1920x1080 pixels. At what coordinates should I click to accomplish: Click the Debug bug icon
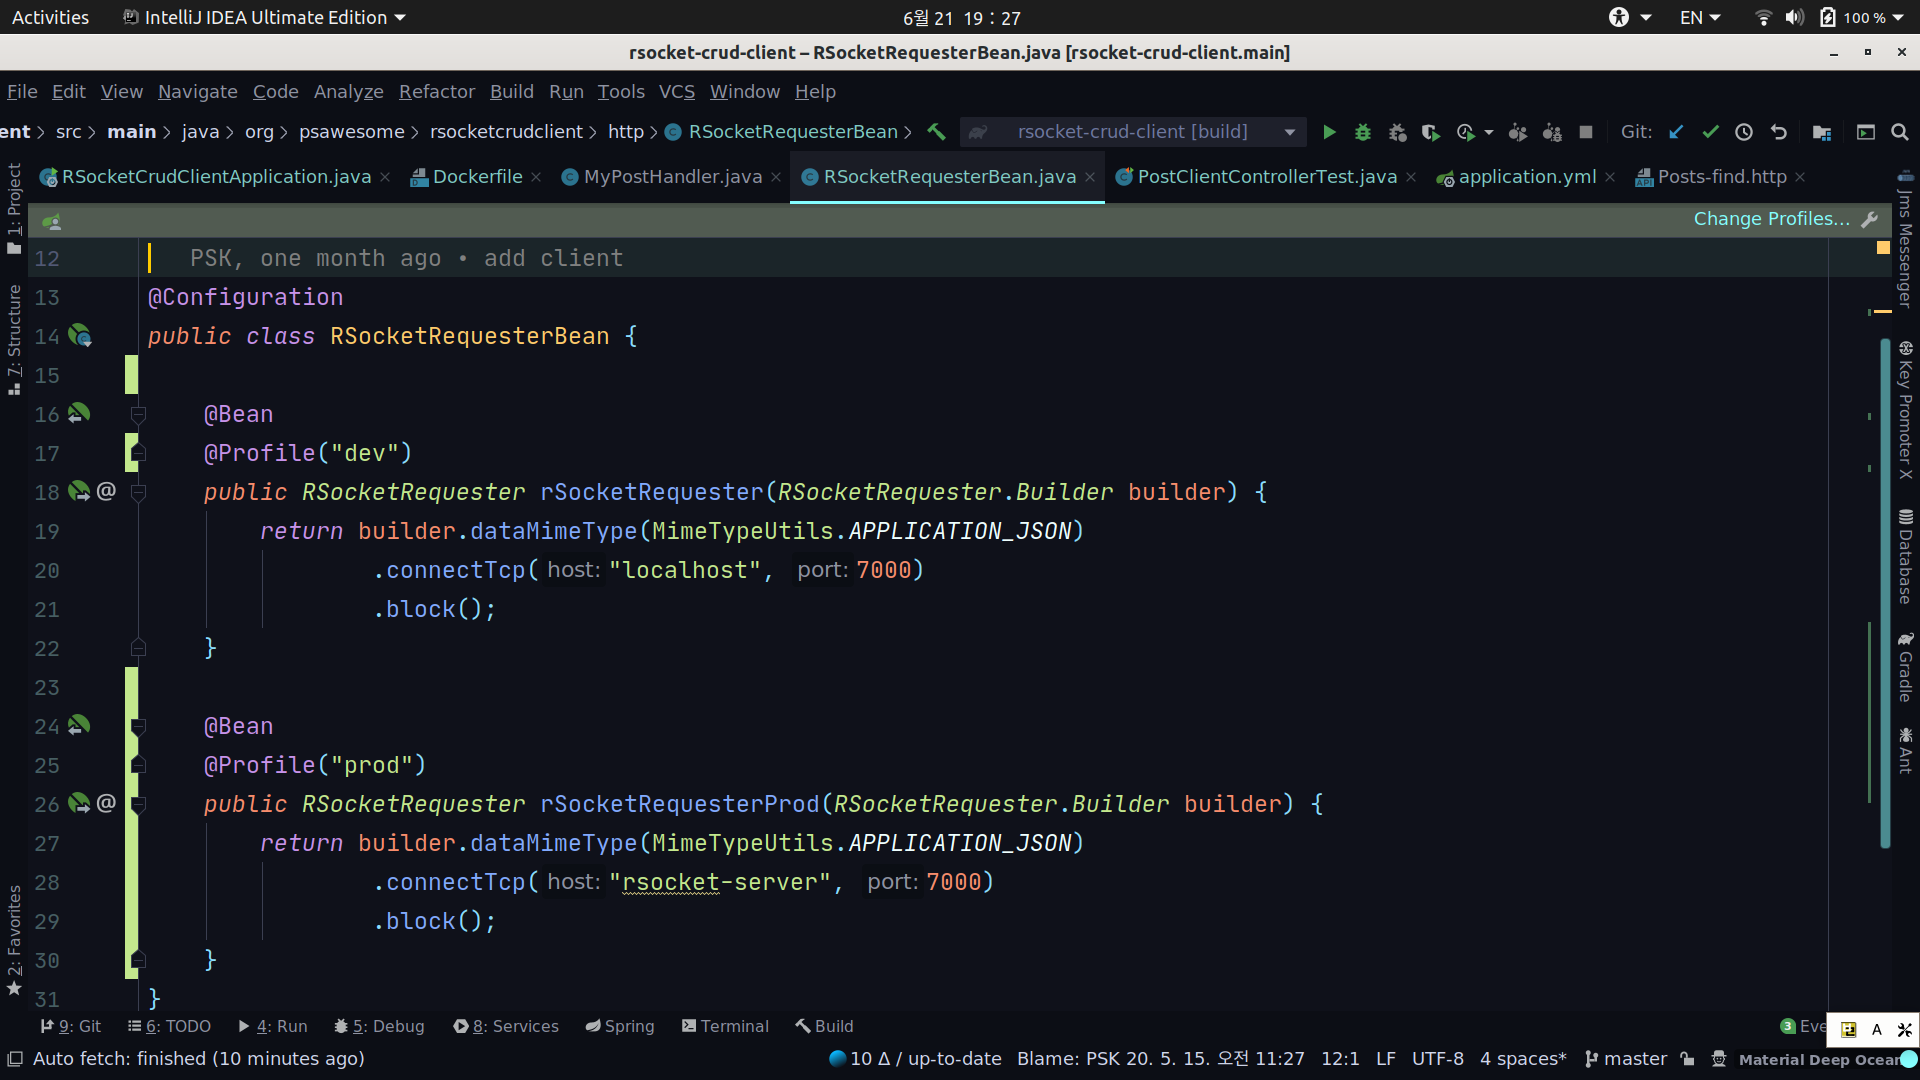[x=1362, y=132]
